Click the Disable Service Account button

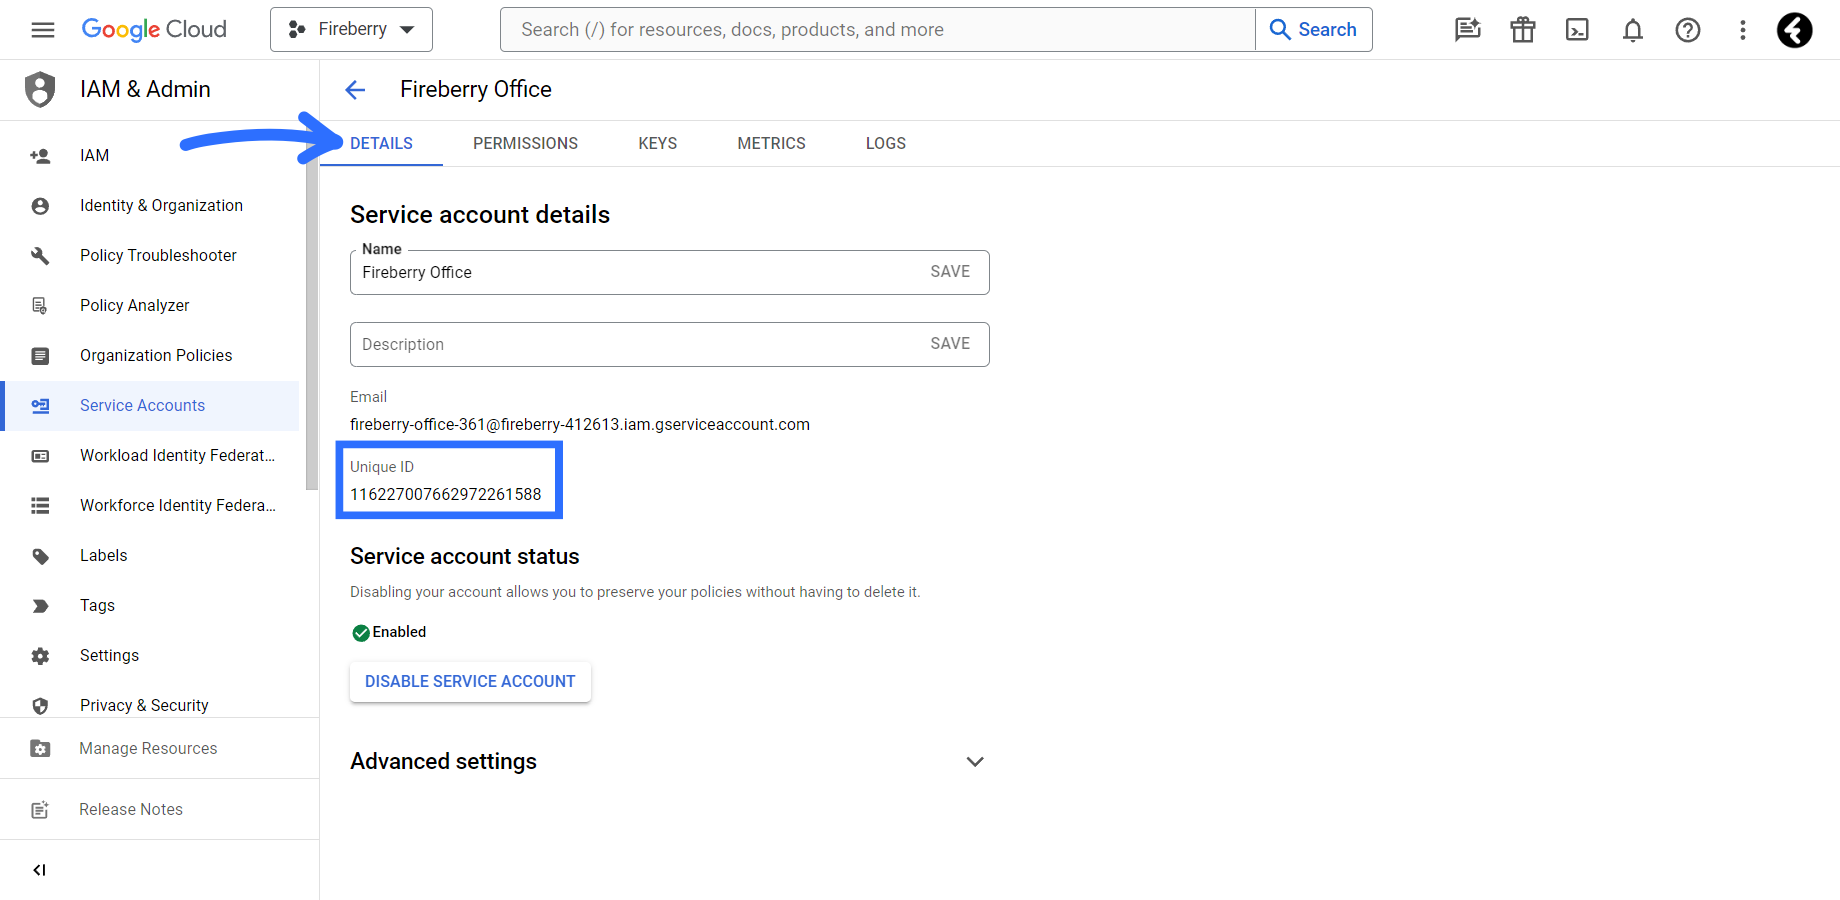pos(470,682)
